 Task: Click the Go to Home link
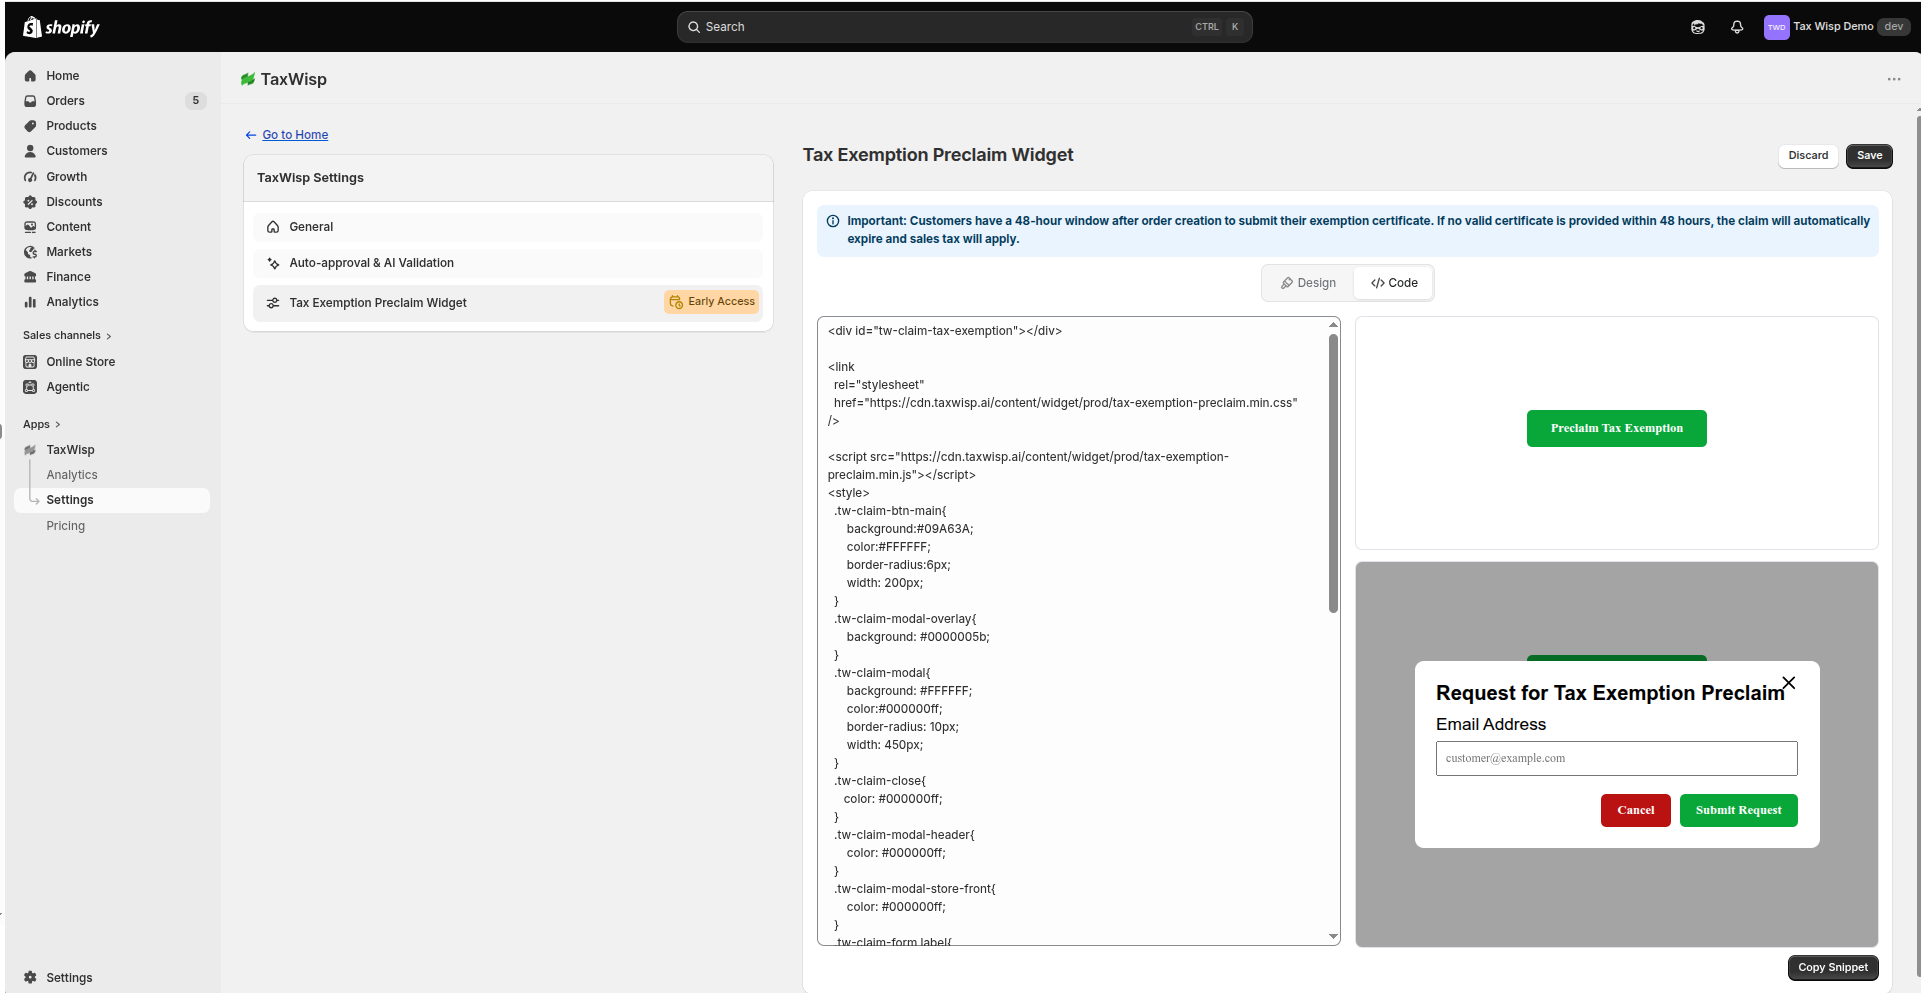295,135
